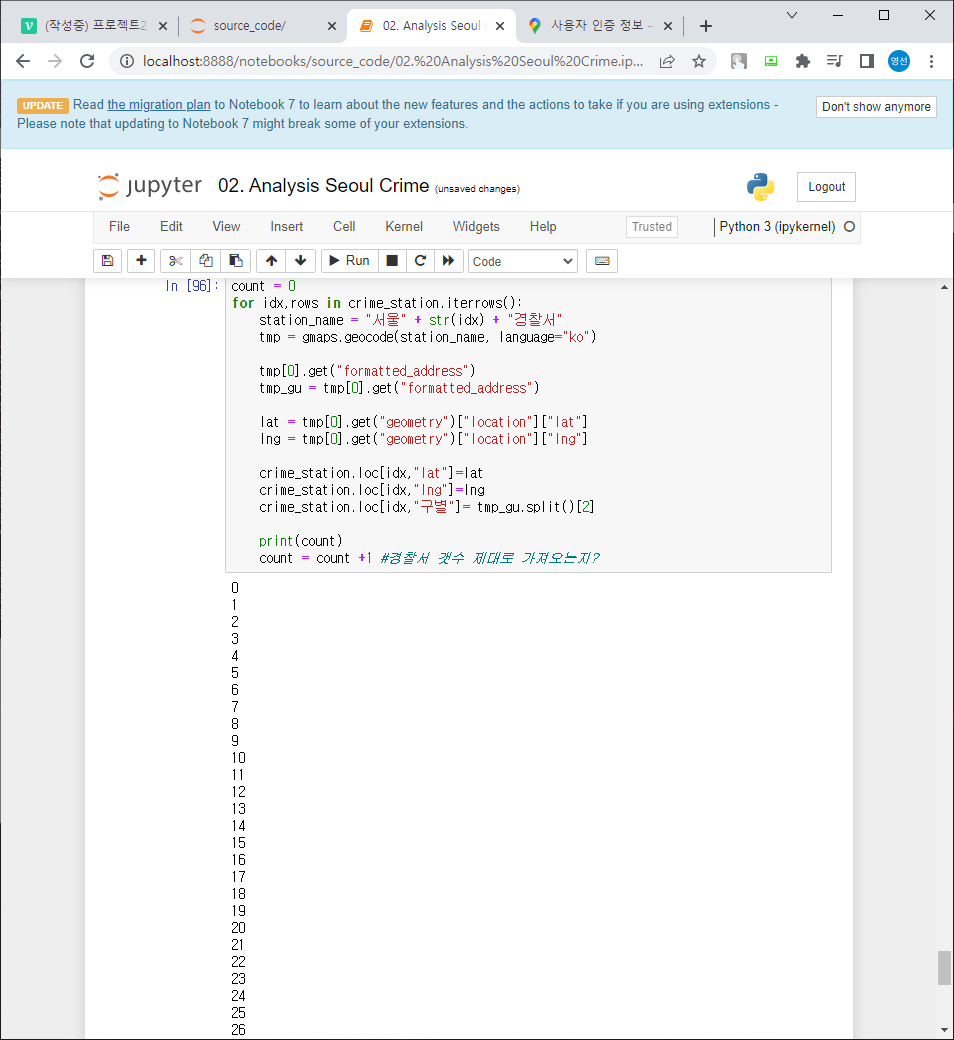Open the browser side panel icon
954x1040 pixels.
pyautogui.click(x=866, y=61)
